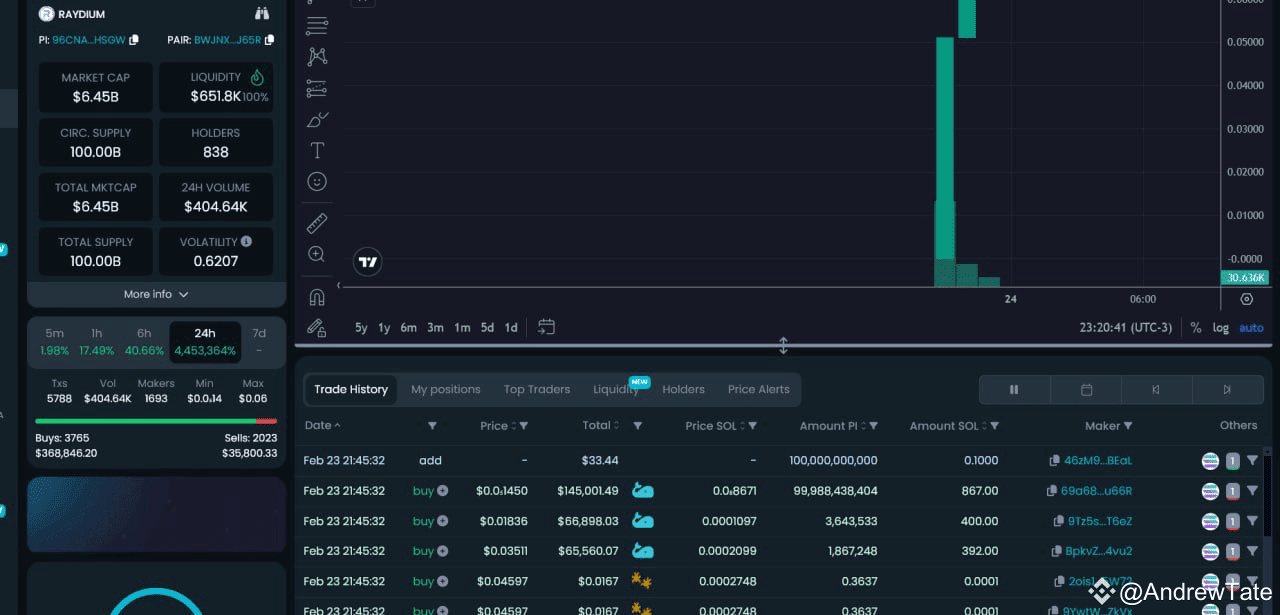
Task: Switch stats period to 6h
Action: click(144, 341)
